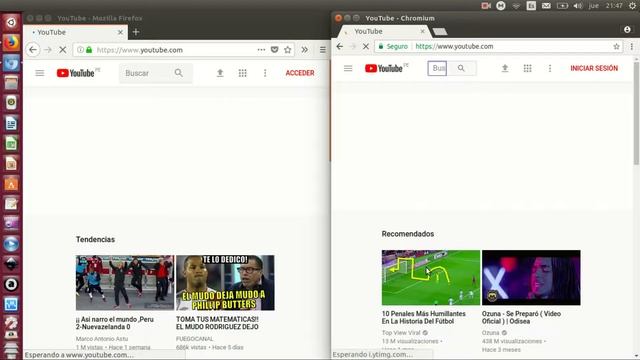The width and height of the screenshot is (640, 360).
Task: Open YouTube settings dots in Chromium
Action: pyautogui.click(x=550, y=69)
